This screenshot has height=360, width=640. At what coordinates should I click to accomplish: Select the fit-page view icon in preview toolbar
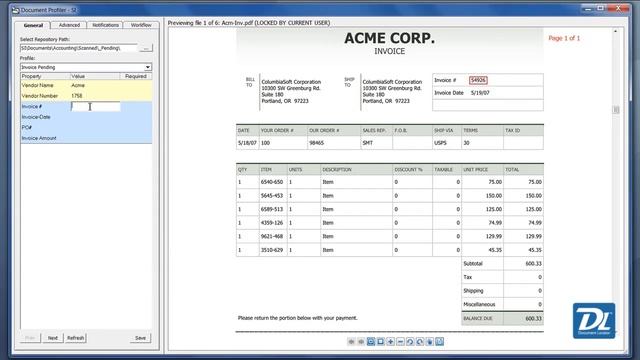380,342
